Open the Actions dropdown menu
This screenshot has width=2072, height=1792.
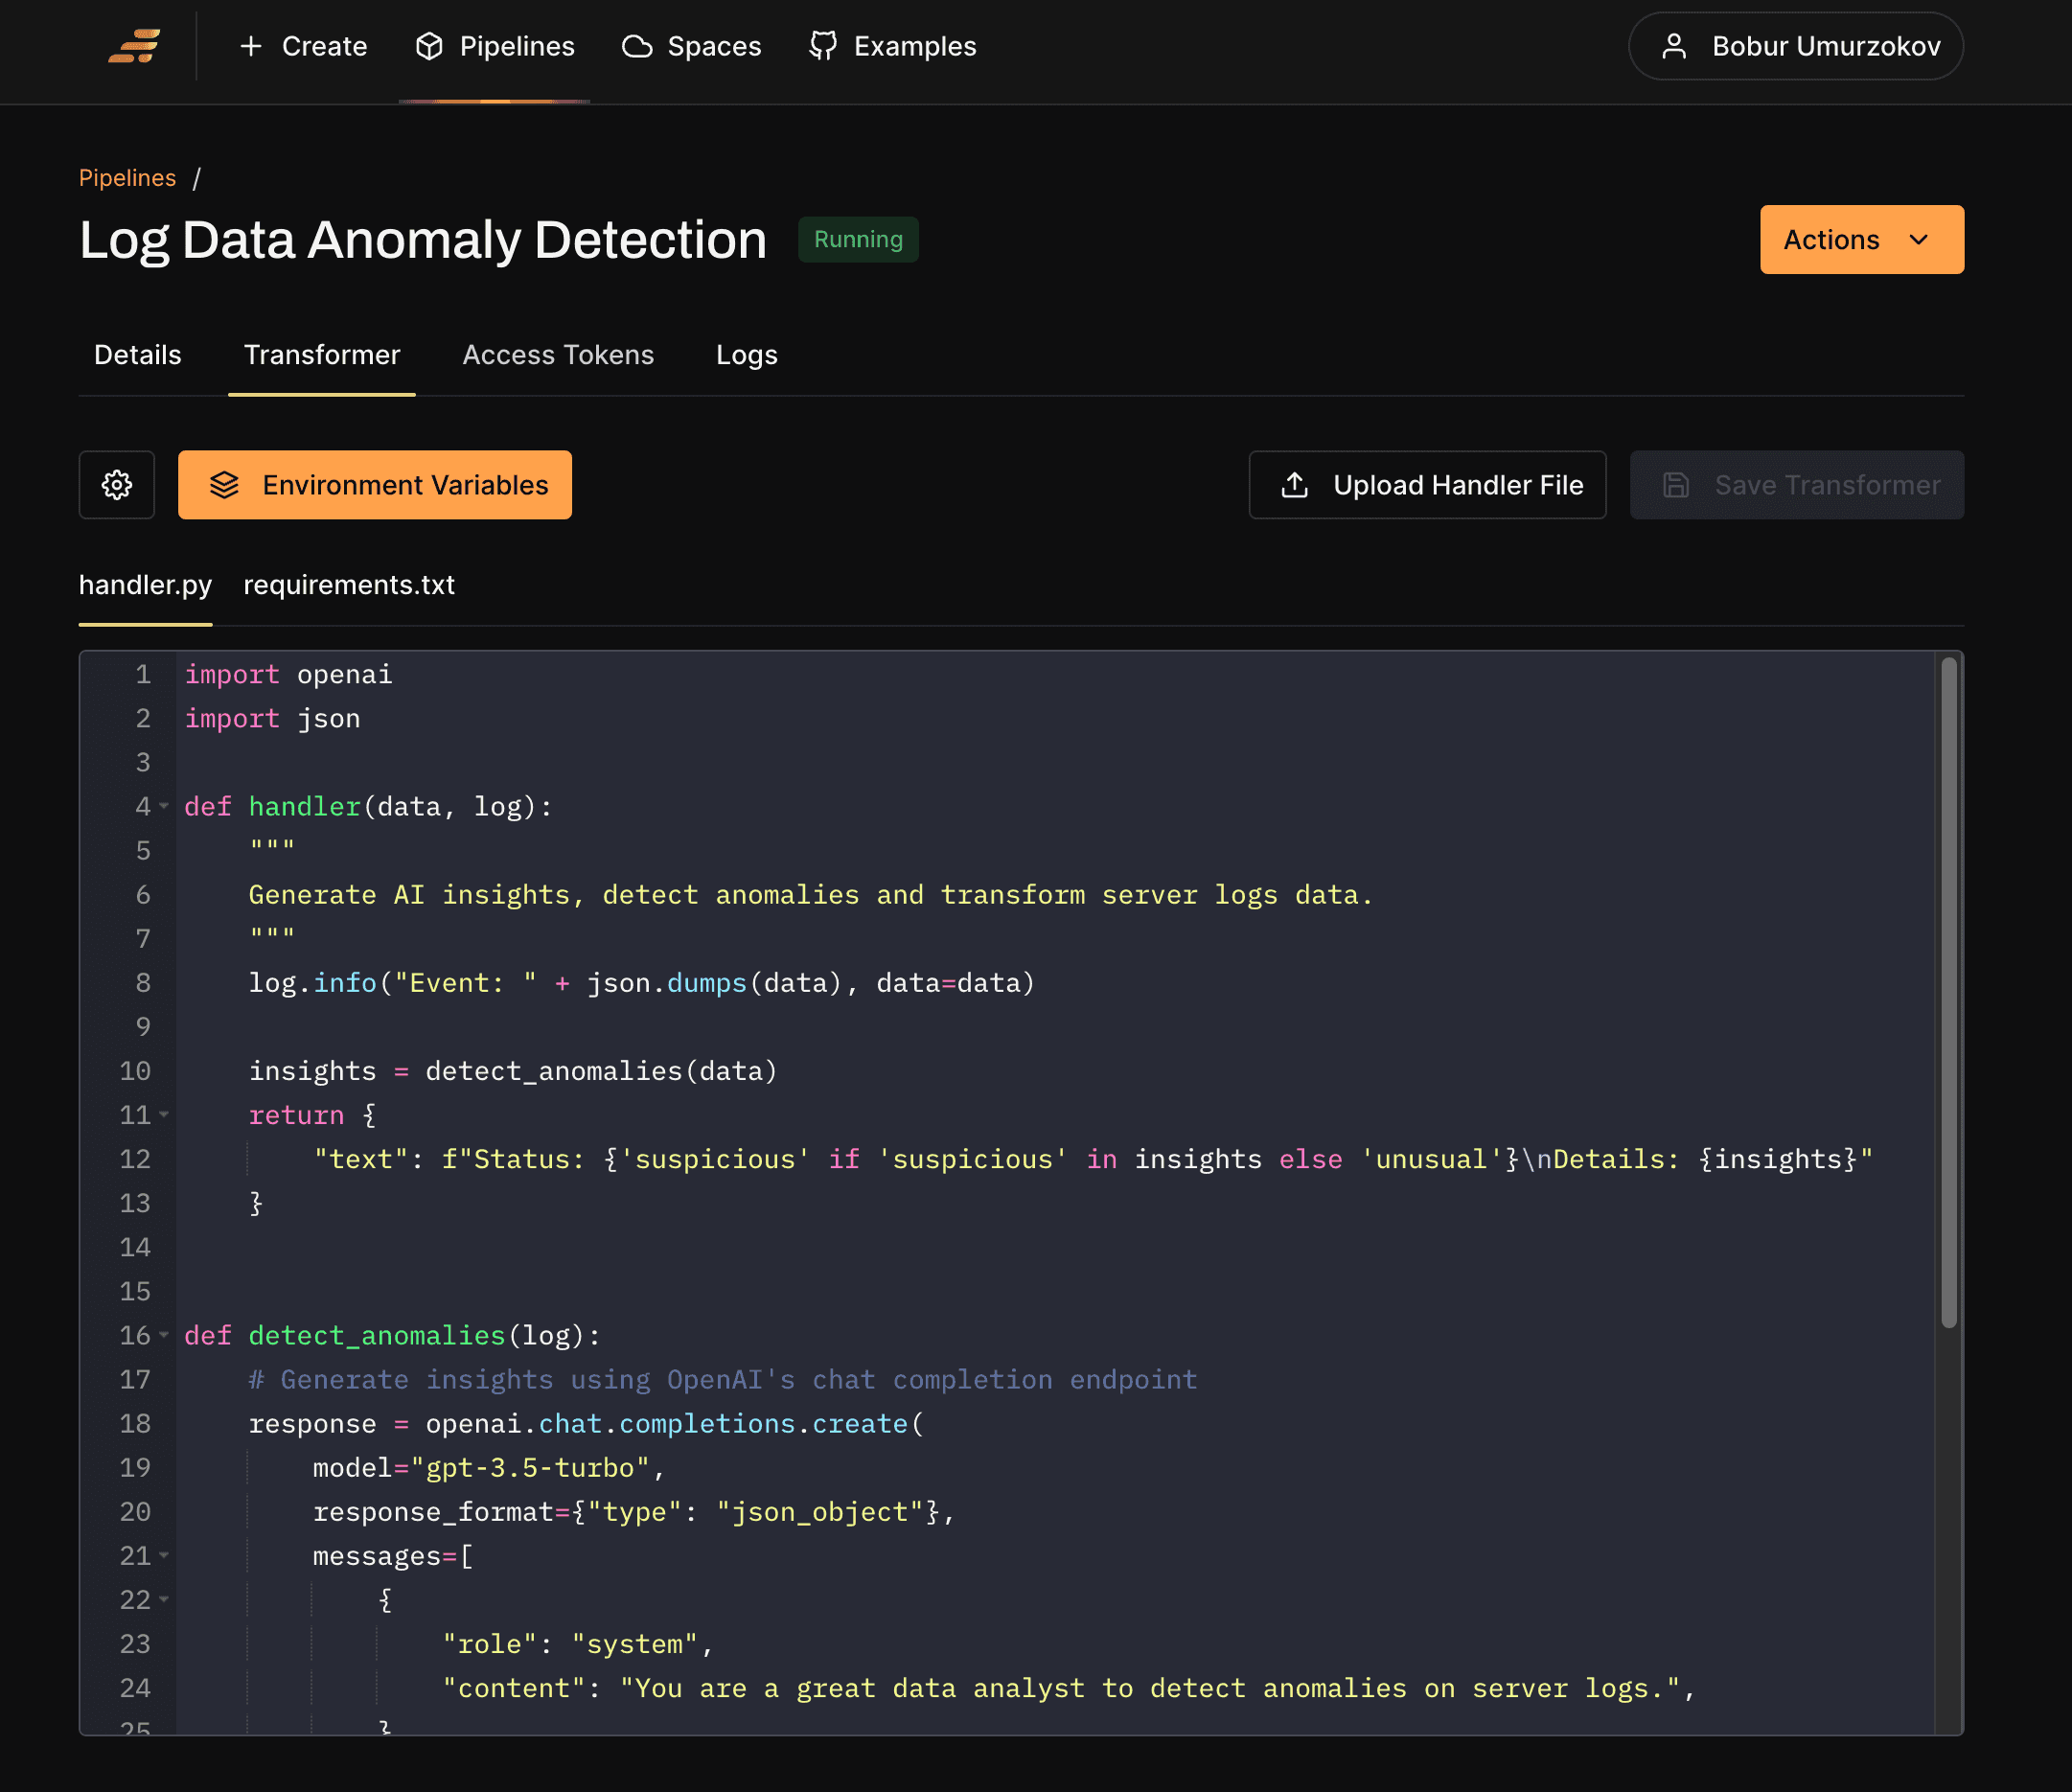pyautogui.click(x=1861, y=240)
